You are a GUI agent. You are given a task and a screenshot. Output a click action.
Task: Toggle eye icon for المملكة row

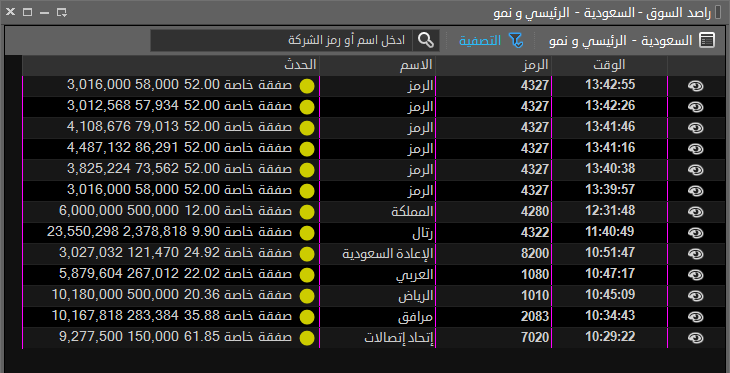tap(696, 212)
